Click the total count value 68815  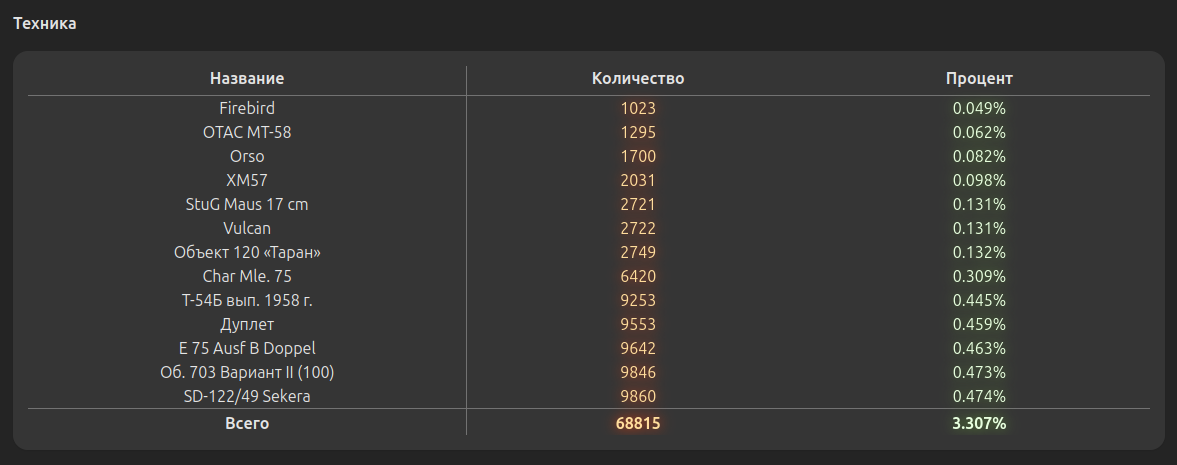pos(638,423)
